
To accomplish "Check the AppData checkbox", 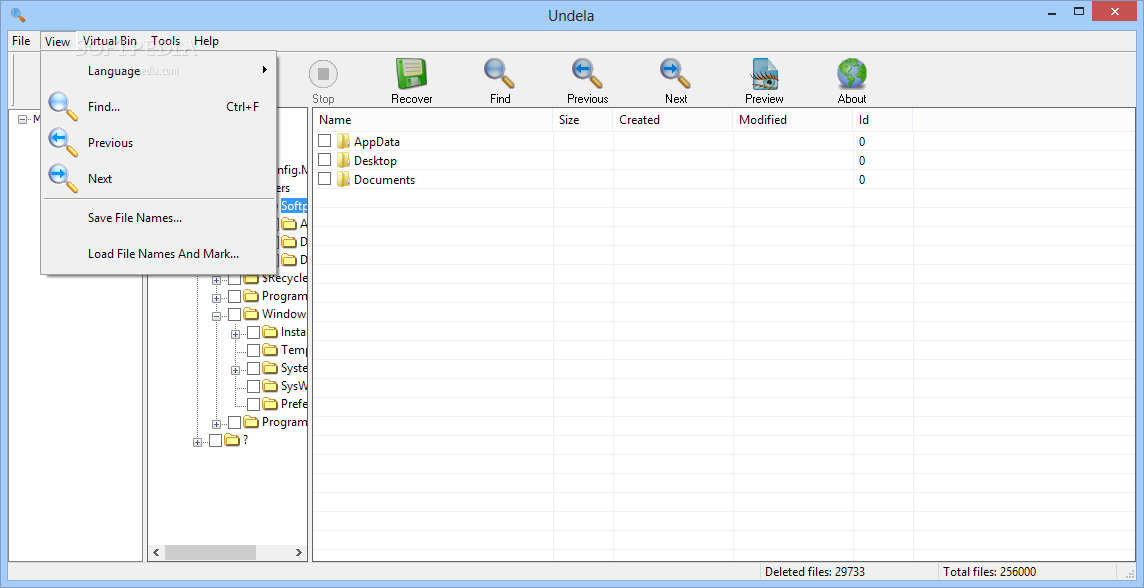I will (325, 141).
